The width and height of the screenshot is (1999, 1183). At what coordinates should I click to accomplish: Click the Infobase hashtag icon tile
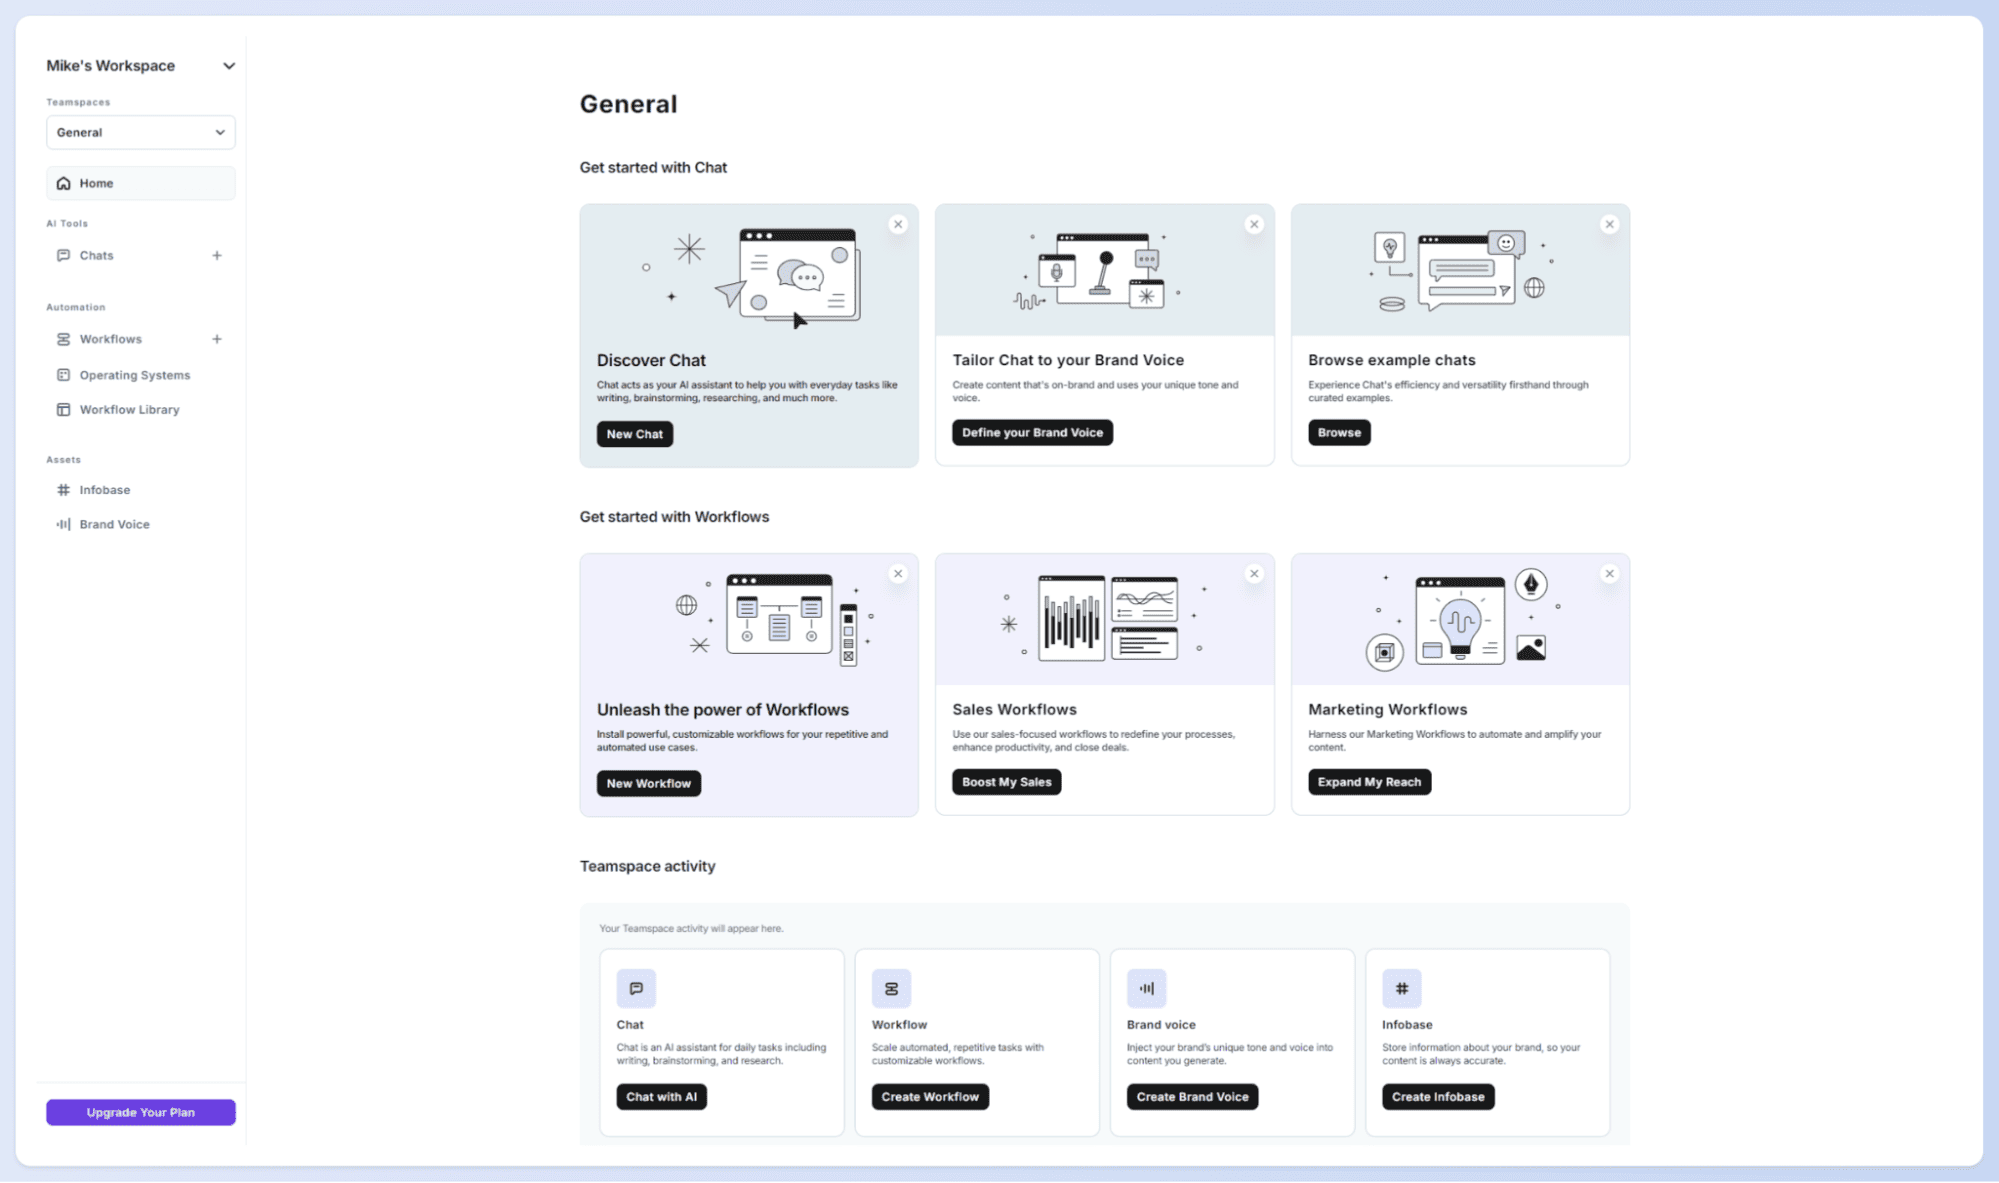[1401, 988]
